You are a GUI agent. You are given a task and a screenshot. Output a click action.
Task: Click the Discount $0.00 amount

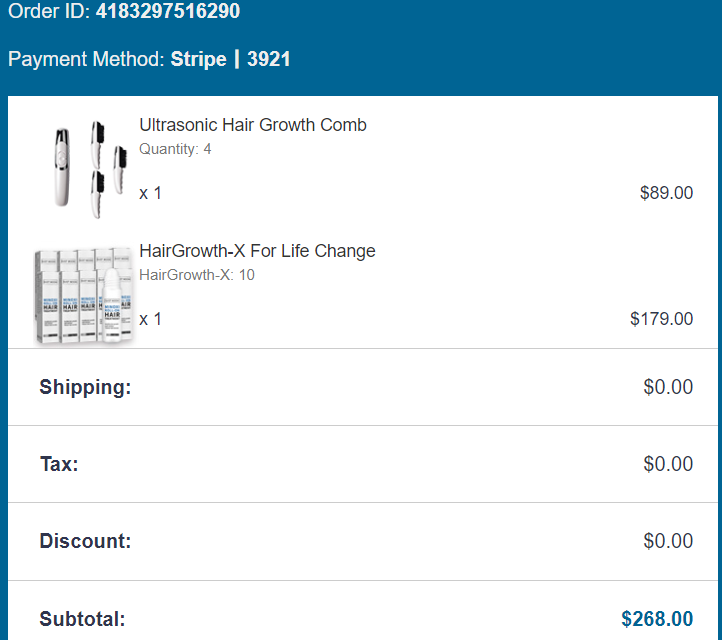[668, 541]
